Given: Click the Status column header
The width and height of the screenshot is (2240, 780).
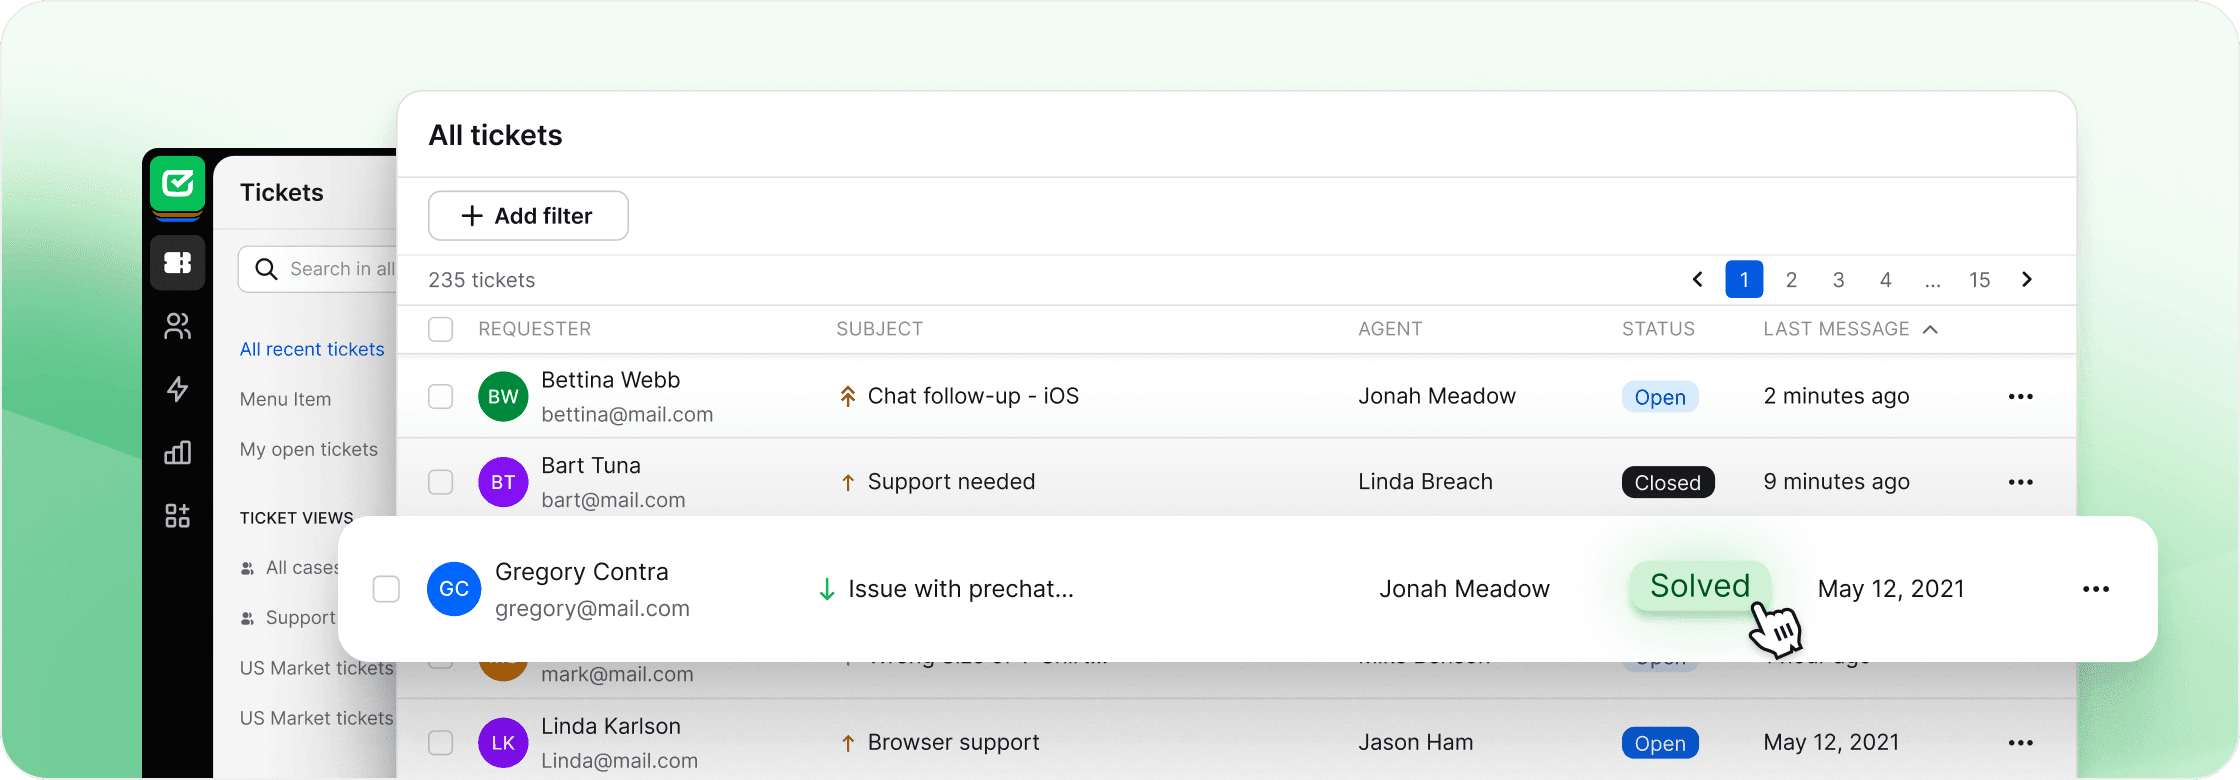Looking at the screenshot, I should coord(1658,329).
